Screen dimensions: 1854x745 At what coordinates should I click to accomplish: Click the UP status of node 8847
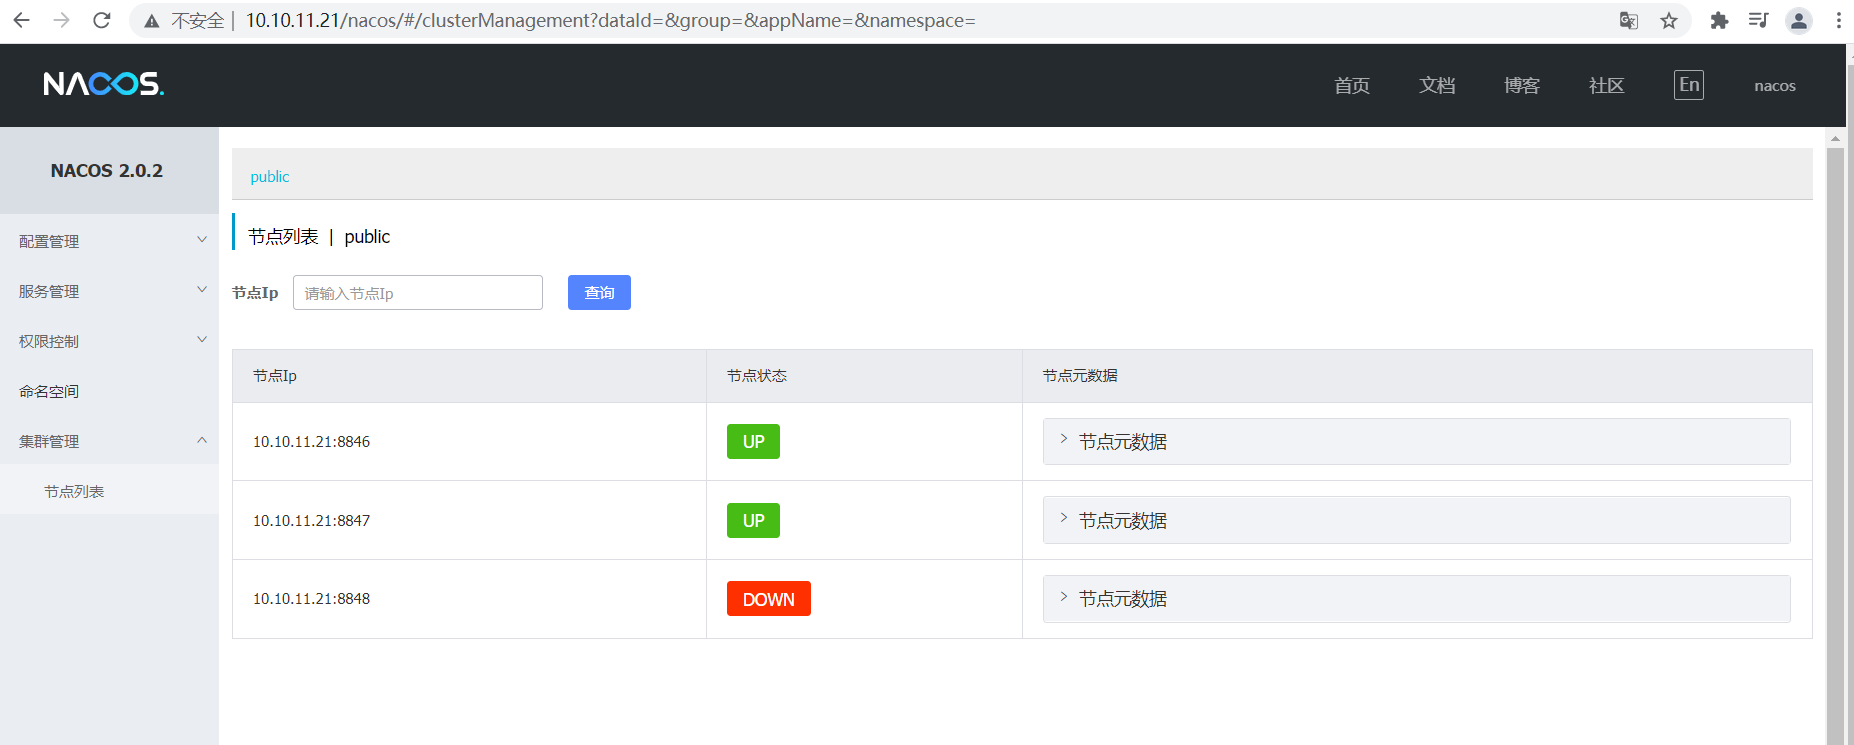(x=753, y=520)
